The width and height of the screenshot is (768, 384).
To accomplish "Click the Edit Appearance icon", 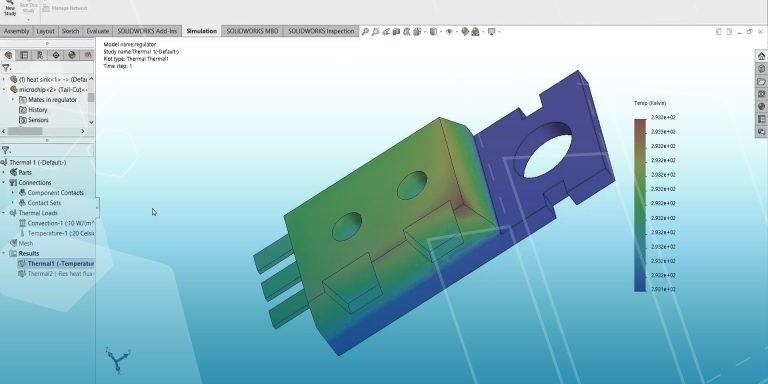I will (465, 32).
